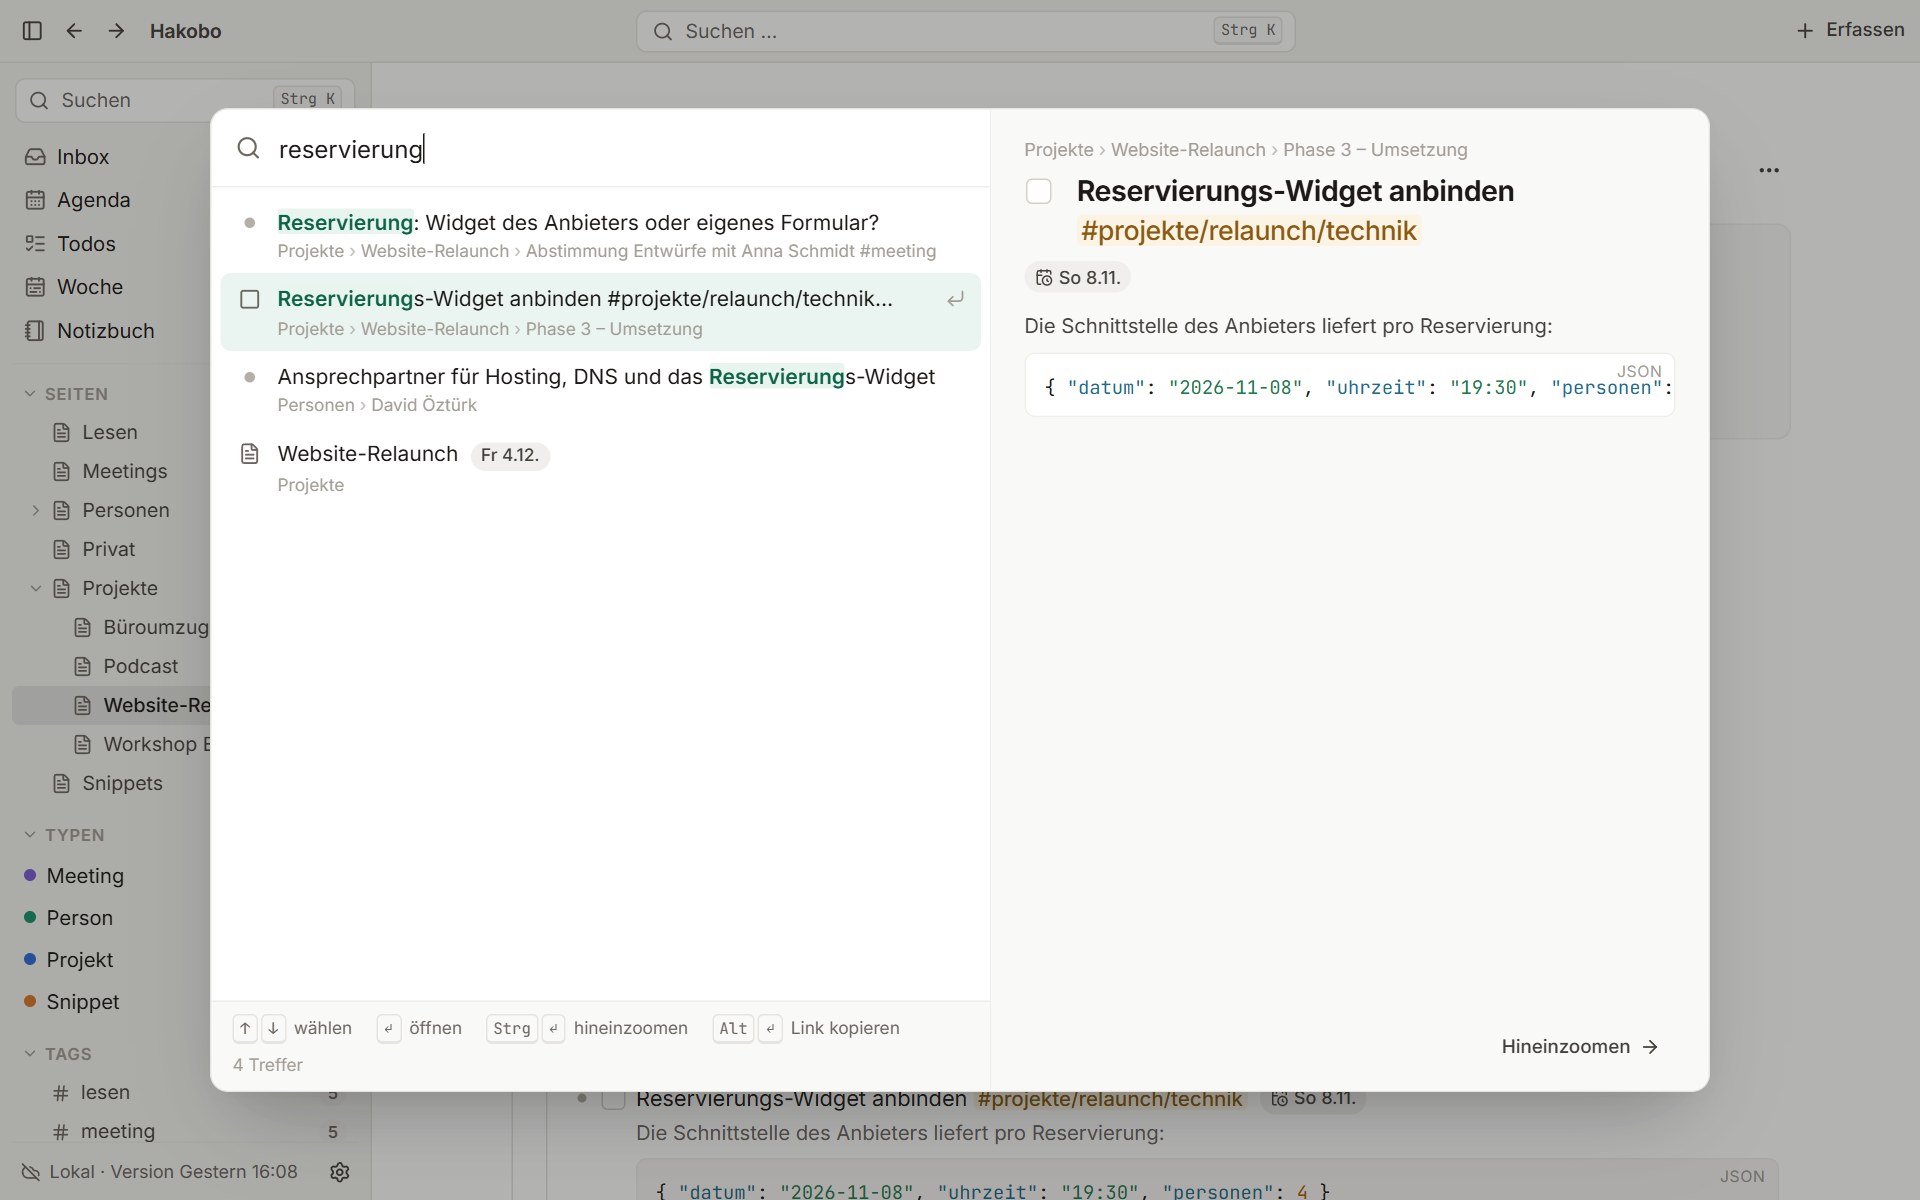Go back with the left arrow
Screen dimensions: 1920x1200
pos(74,31)
